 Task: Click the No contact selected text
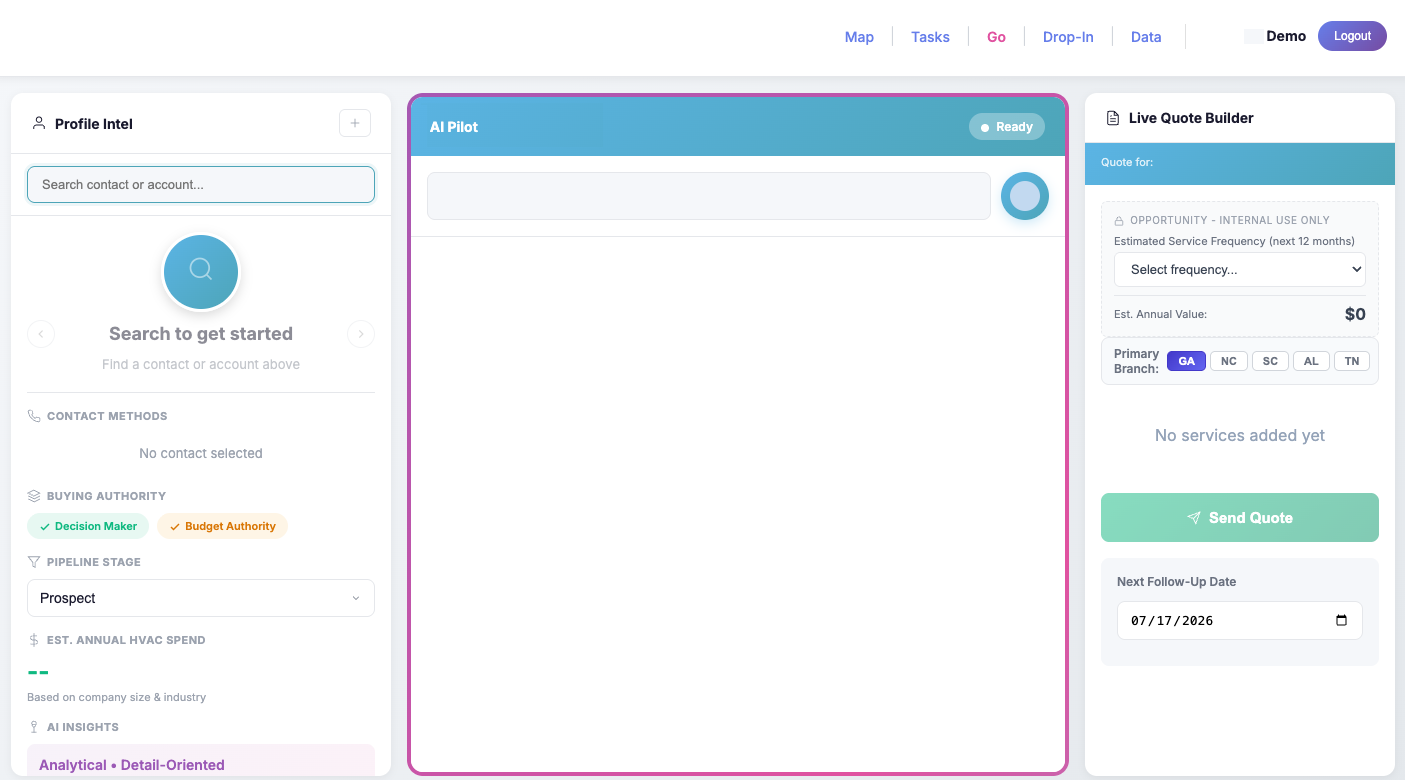[201, 453]
